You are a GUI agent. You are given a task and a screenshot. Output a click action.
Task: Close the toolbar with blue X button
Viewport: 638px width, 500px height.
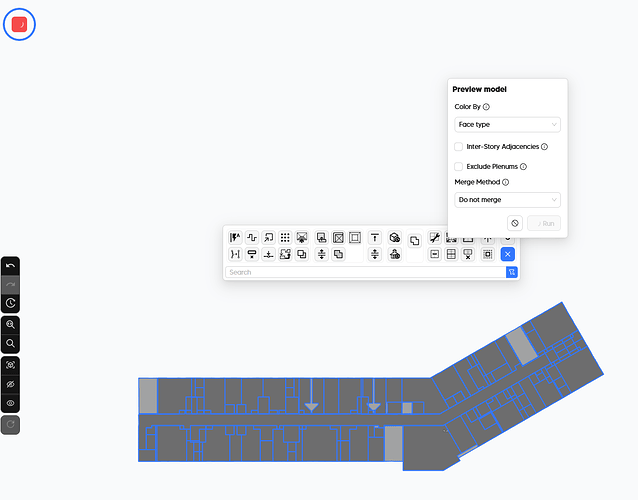coord(507,254)
